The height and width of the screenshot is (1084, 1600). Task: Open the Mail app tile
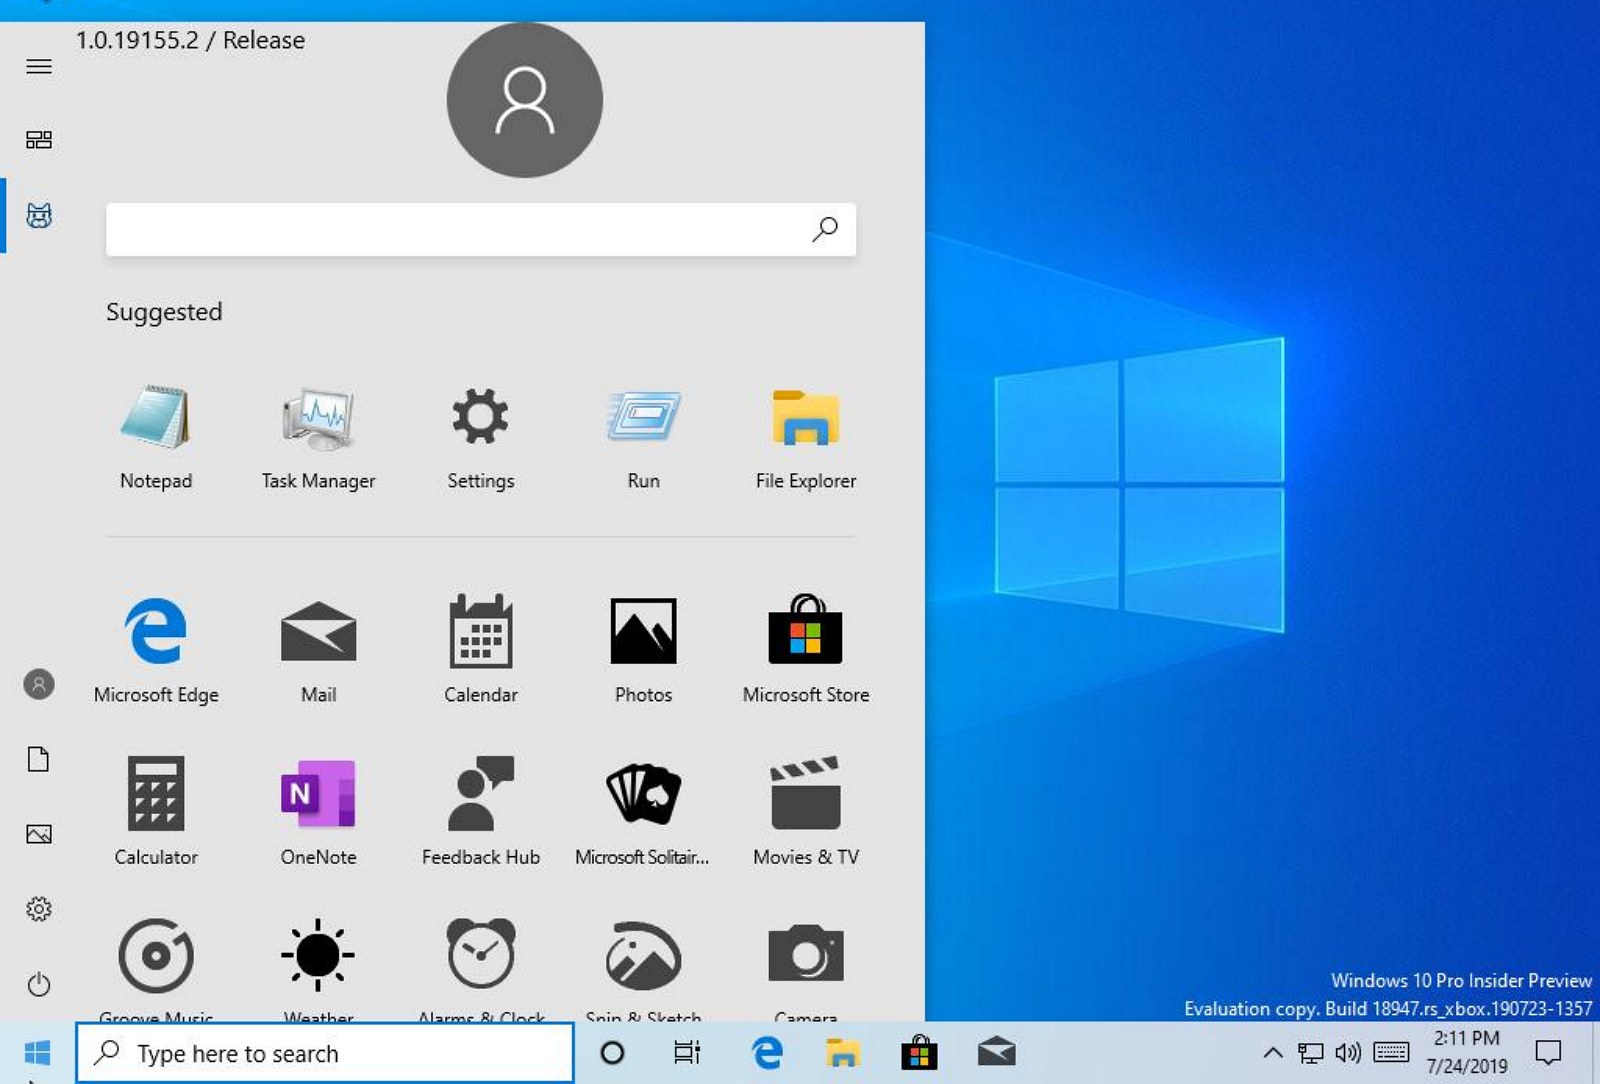tap(318, 650)
